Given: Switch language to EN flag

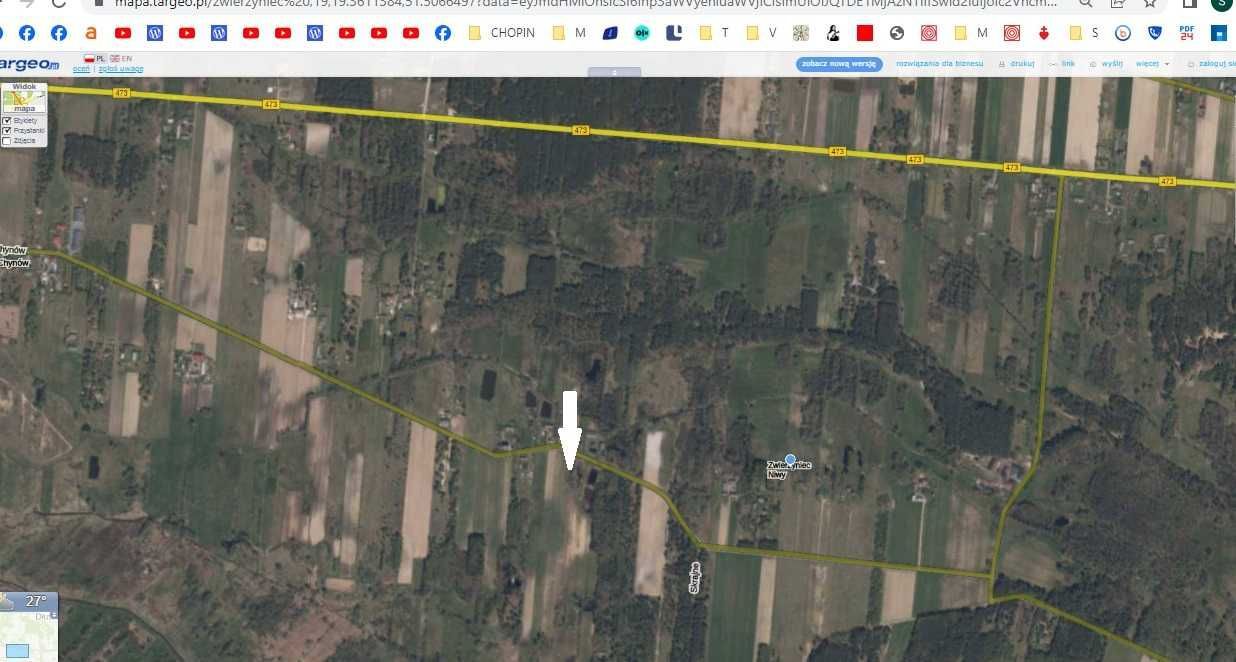Looking at the screenshot, I should pyautogui.click(x=121, y=59).
